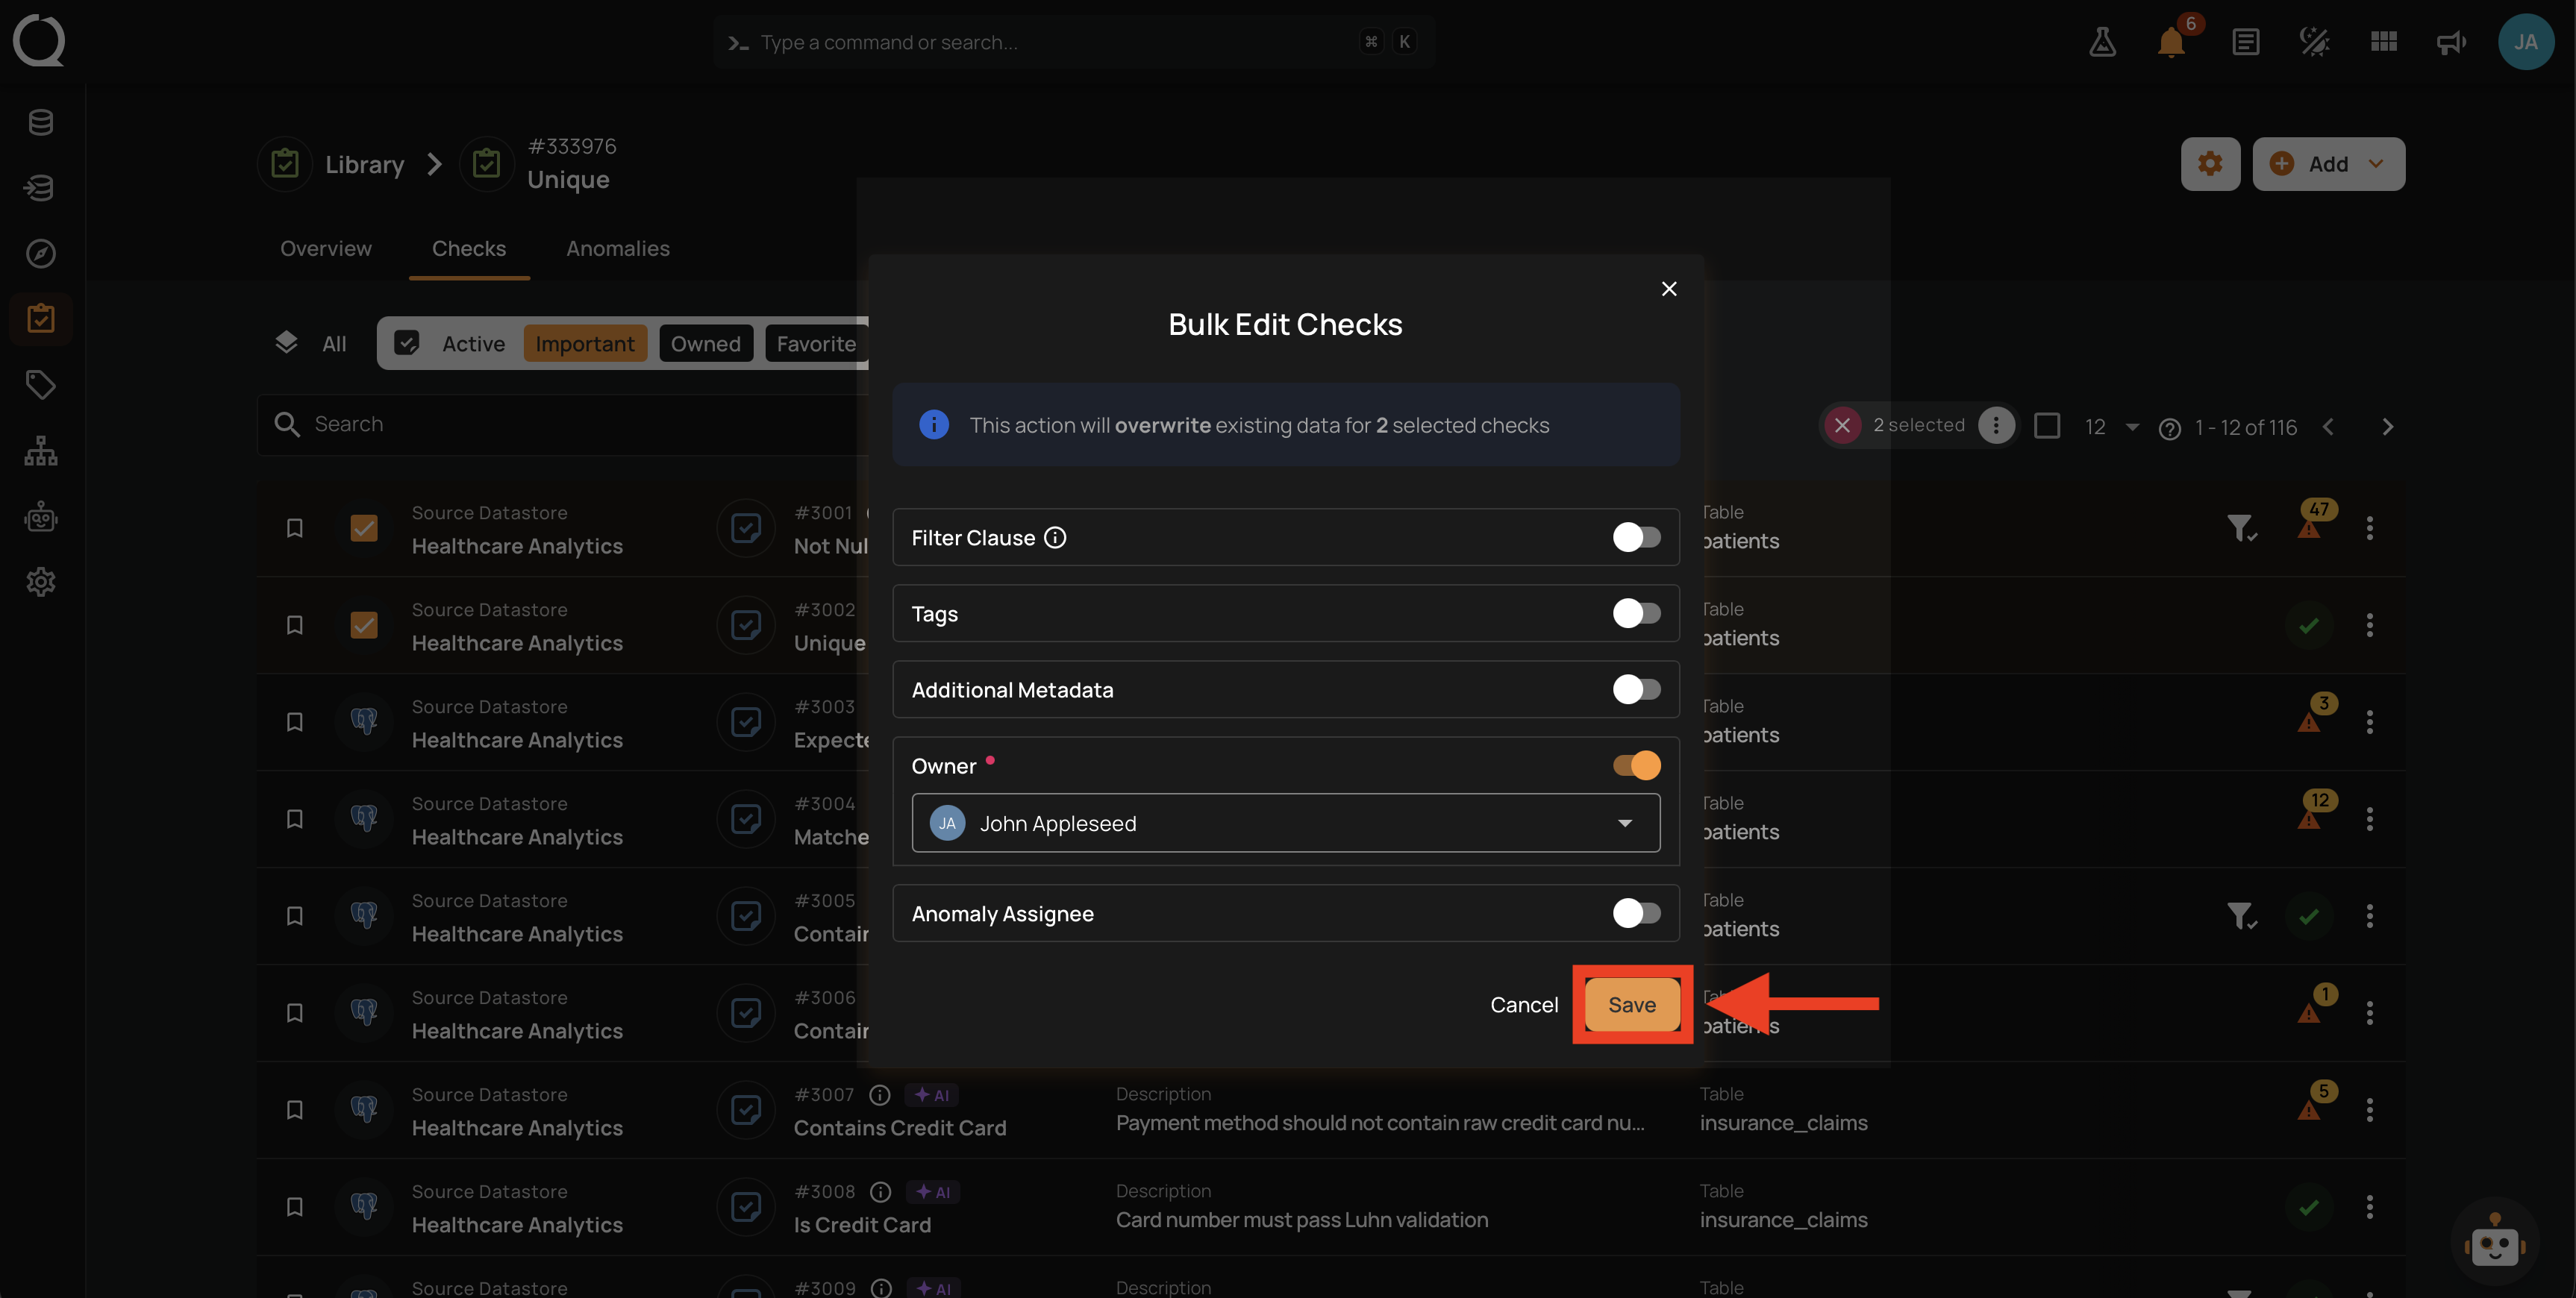Open the notifications bell

click(x=2171, y=42)
